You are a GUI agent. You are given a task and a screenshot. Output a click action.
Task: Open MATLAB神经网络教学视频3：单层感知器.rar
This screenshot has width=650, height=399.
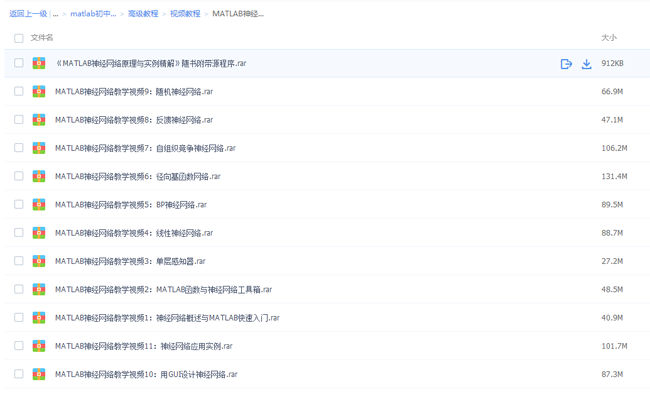(x=130, y=261)
